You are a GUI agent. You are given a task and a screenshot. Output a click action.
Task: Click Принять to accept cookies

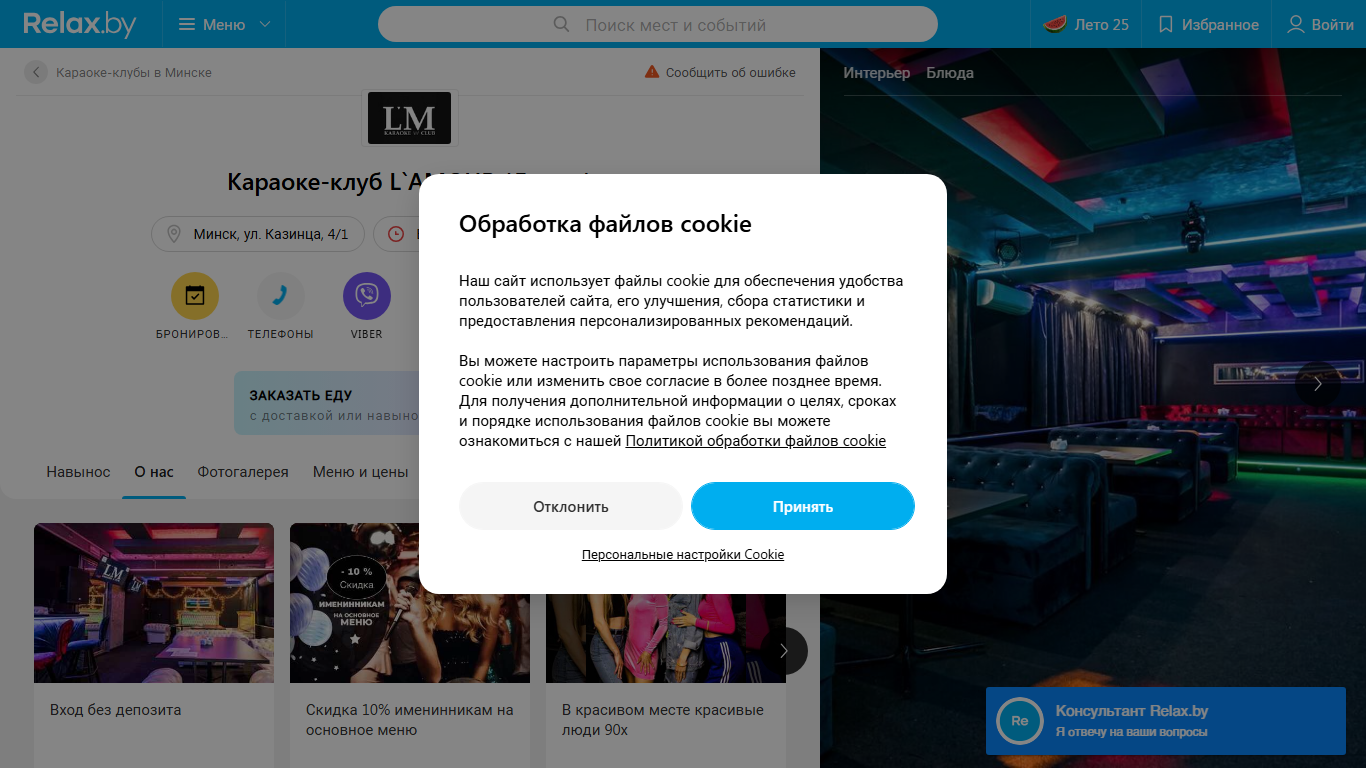(x=803, y=506)
